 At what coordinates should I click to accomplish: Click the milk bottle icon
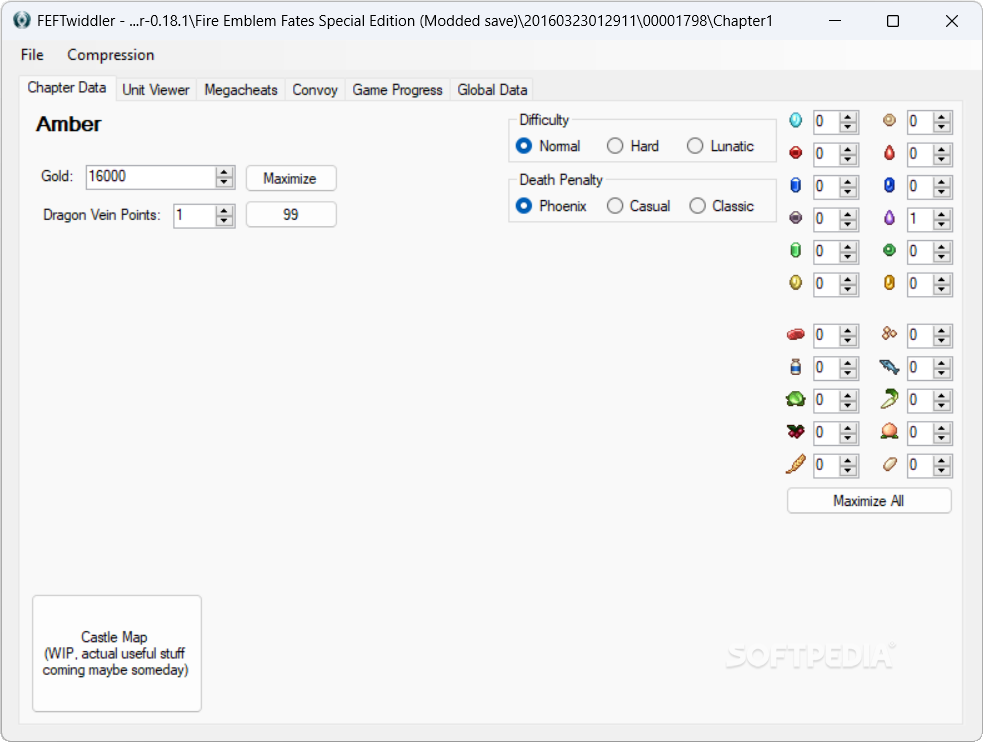coord(796,367)
